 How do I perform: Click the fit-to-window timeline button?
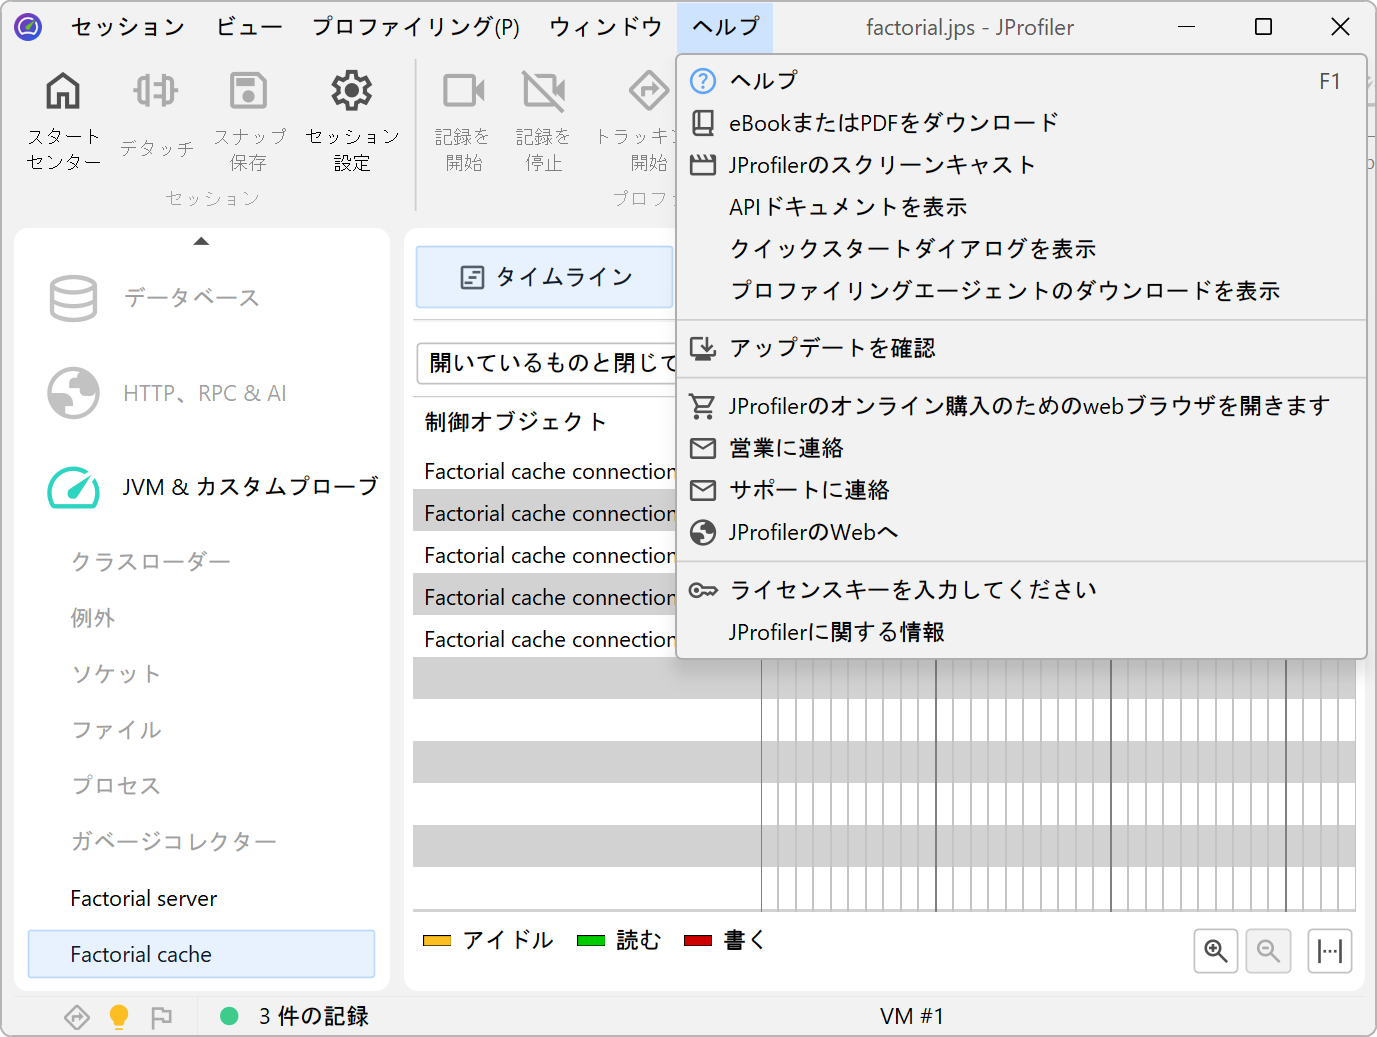click(x=1330, y=951)
